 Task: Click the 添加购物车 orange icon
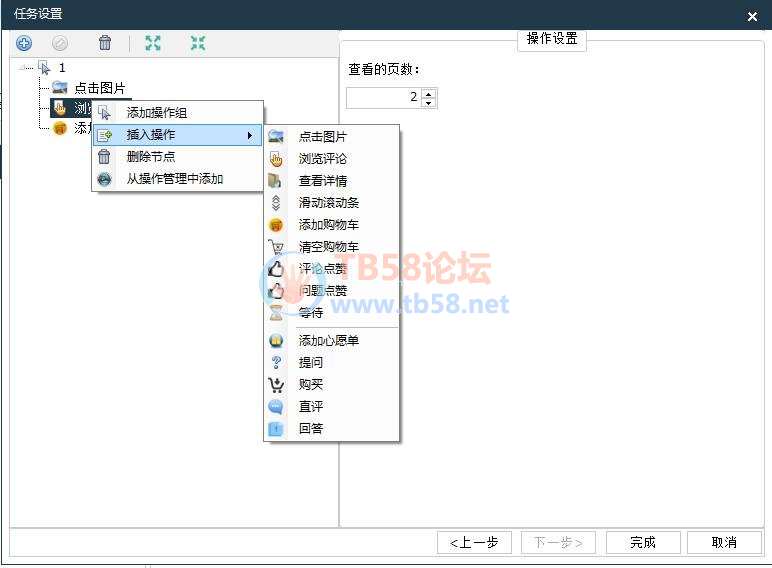click(x=276, y=225)
